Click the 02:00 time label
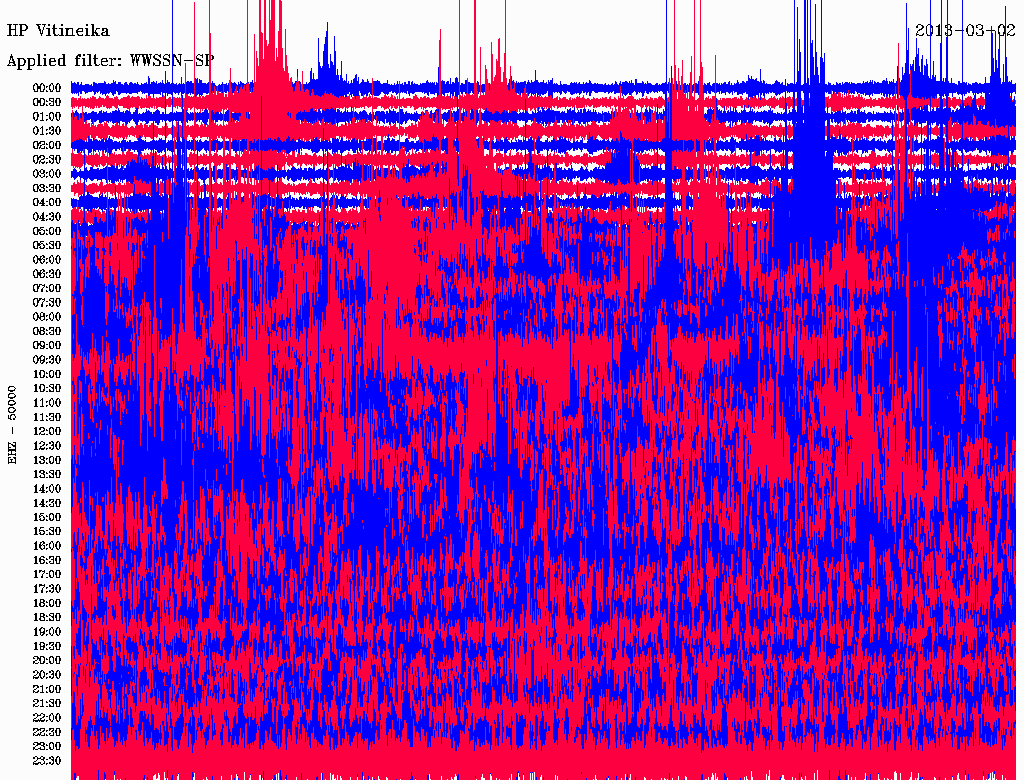 (47, 145)
